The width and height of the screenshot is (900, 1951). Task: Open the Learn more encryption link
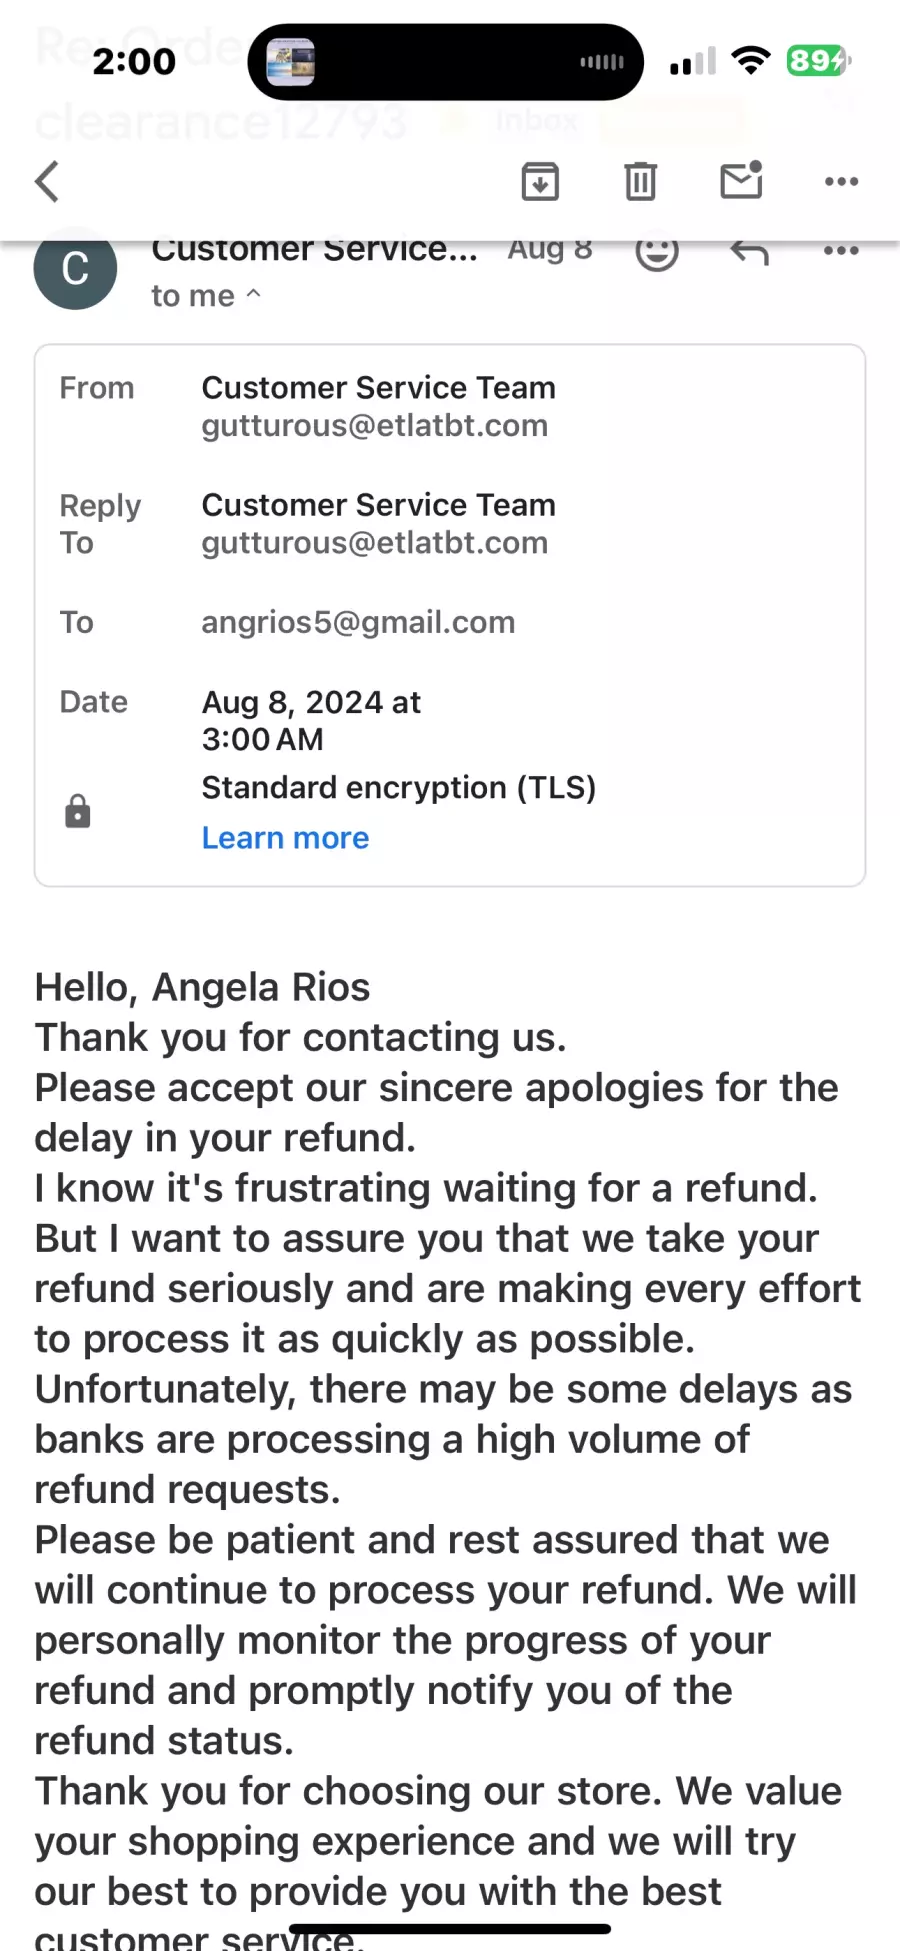[x=285, y=837]
